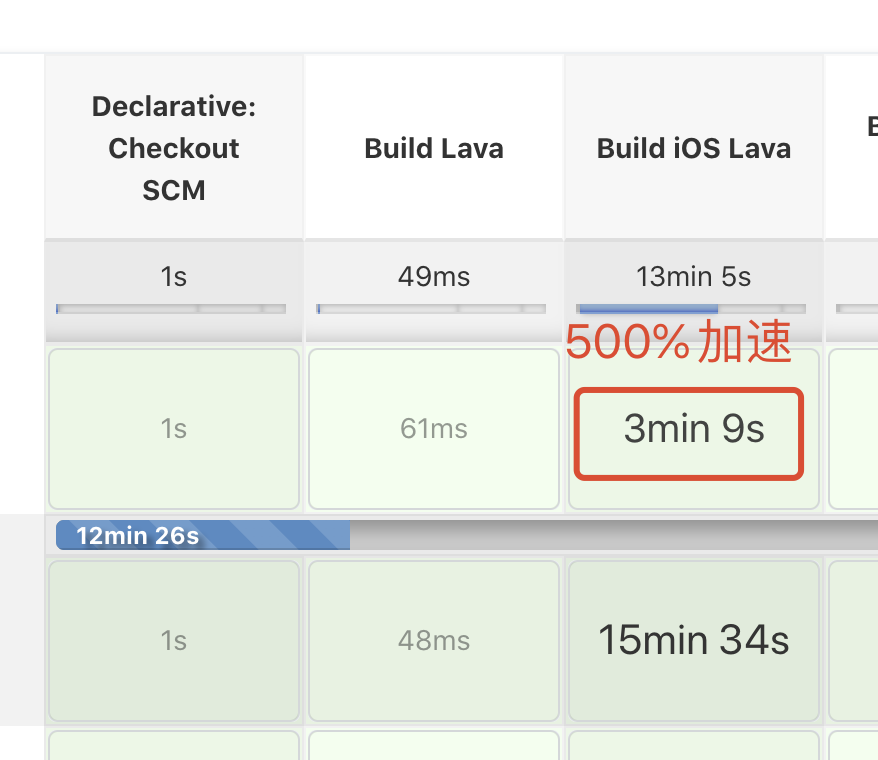The width and height of the screenshot is (878, 760).
Task: Click the partial bottom-row cell under Build Lava
Action: coord(434,746)
